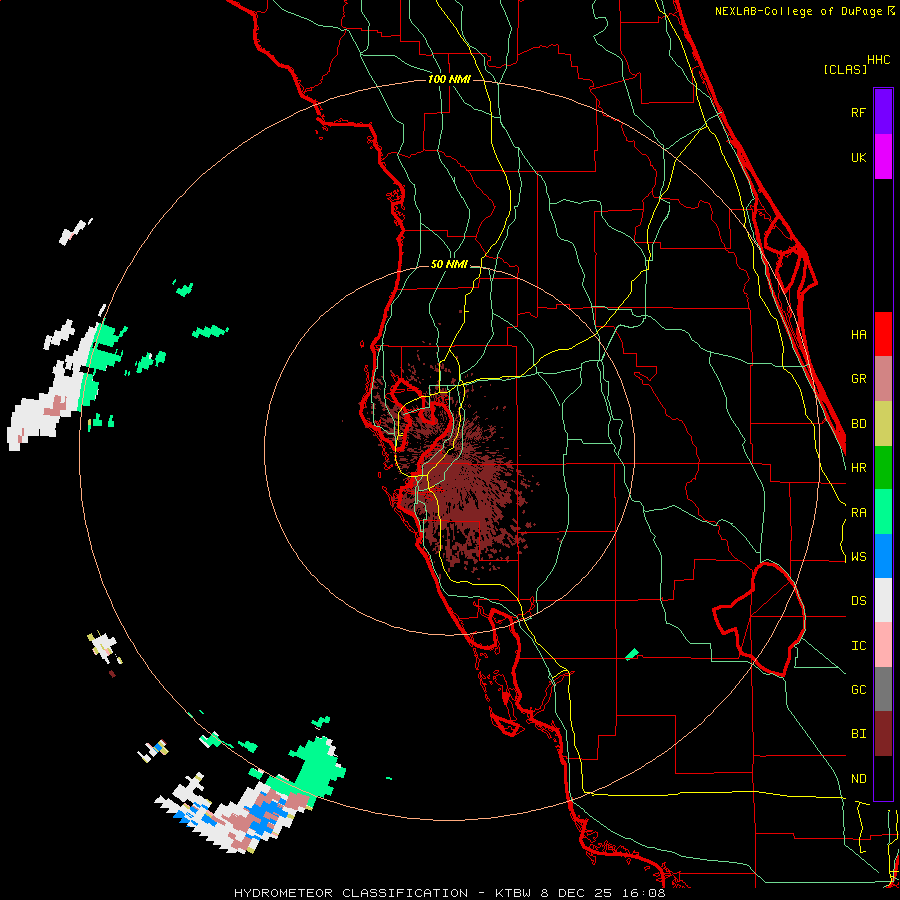
Task: Click the BI biological brown swatch
Action: tap(883, 734)
